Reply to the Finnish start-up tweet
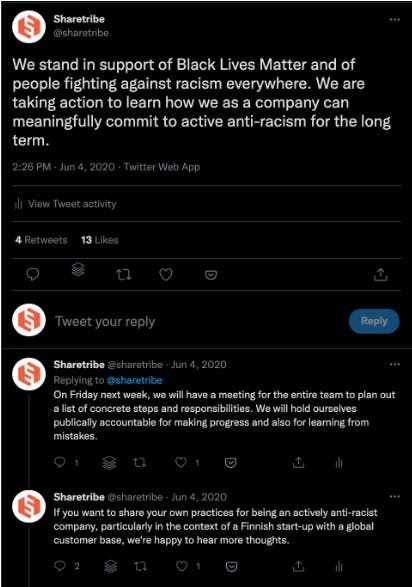Viewport: 412px width, 587px height. pos(60,566)
